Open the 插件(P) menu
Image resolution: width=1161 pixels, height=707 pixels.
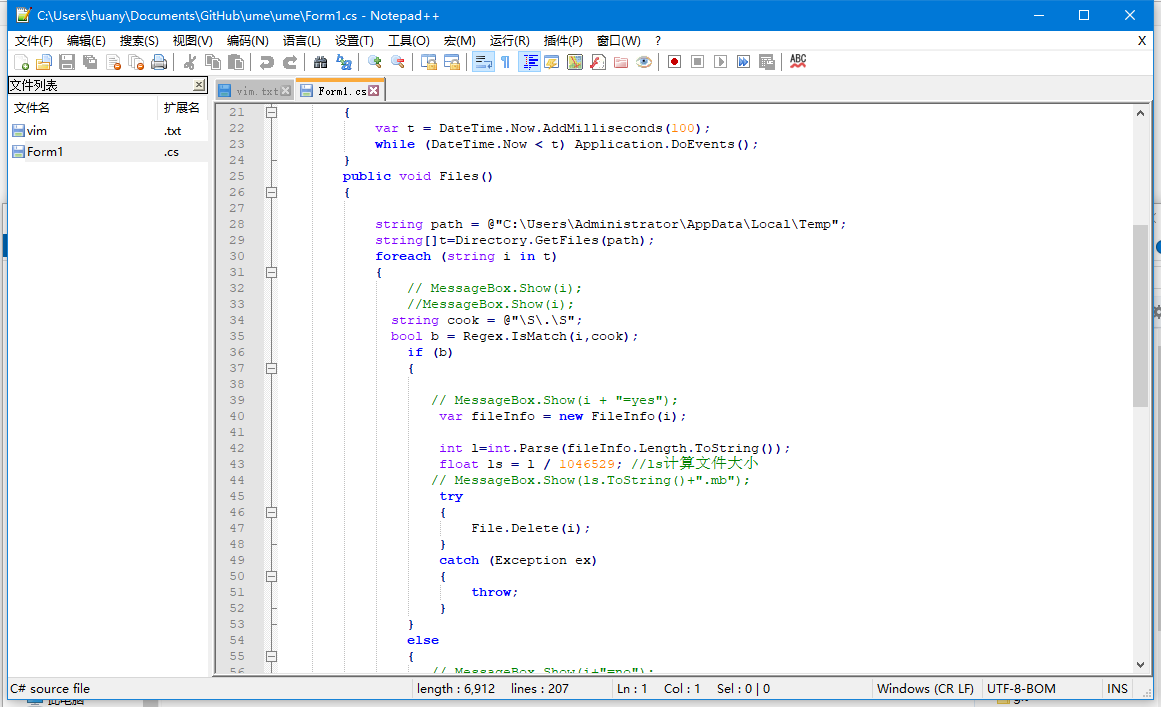pos(563,41)
